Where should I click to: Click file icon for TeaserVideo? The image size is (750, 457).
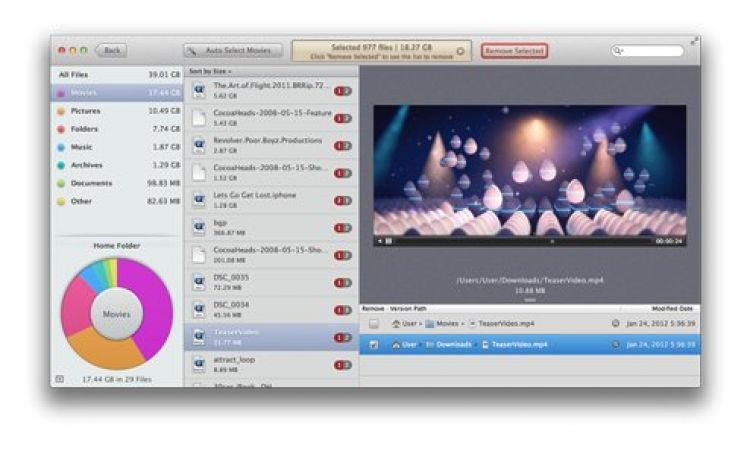click(199, 337)
